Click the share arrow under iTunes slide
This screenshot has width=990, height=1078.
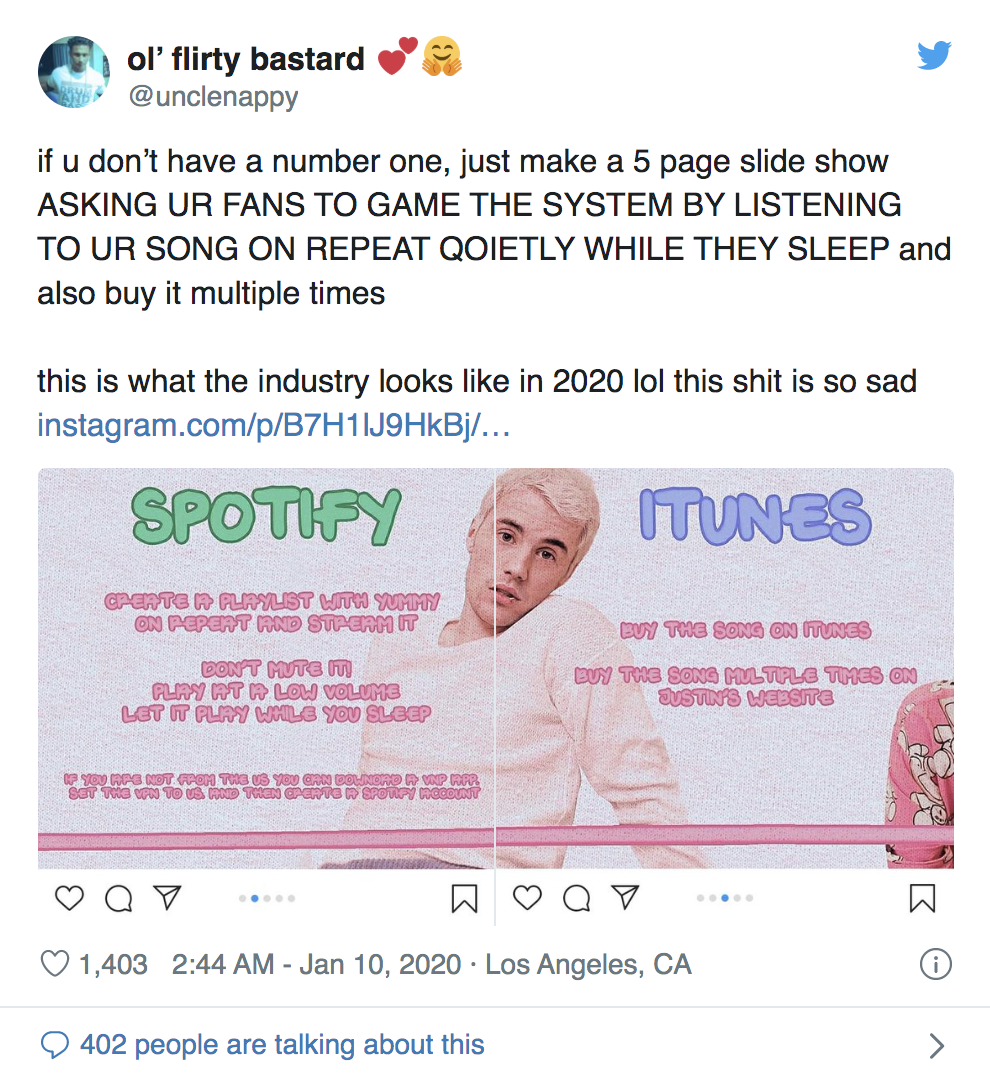624,898
